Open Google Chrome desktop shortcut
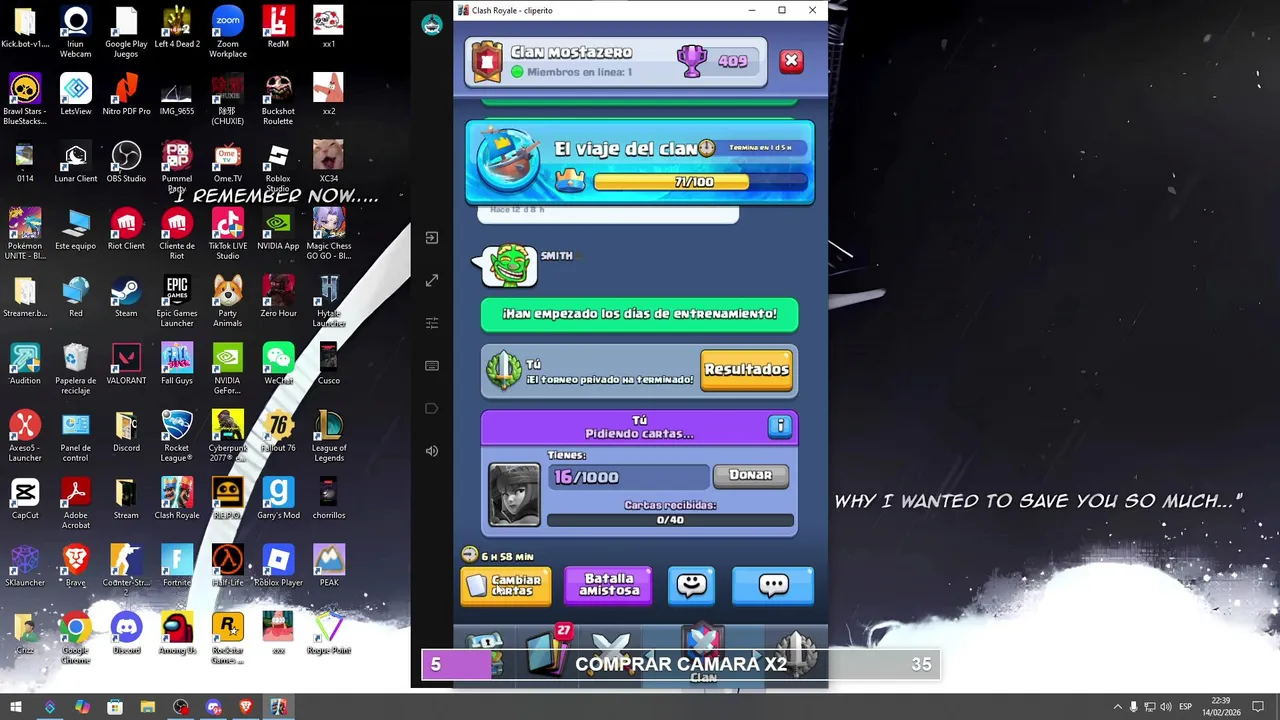This screenshot has width=1280, height=720. coord(75,638)
